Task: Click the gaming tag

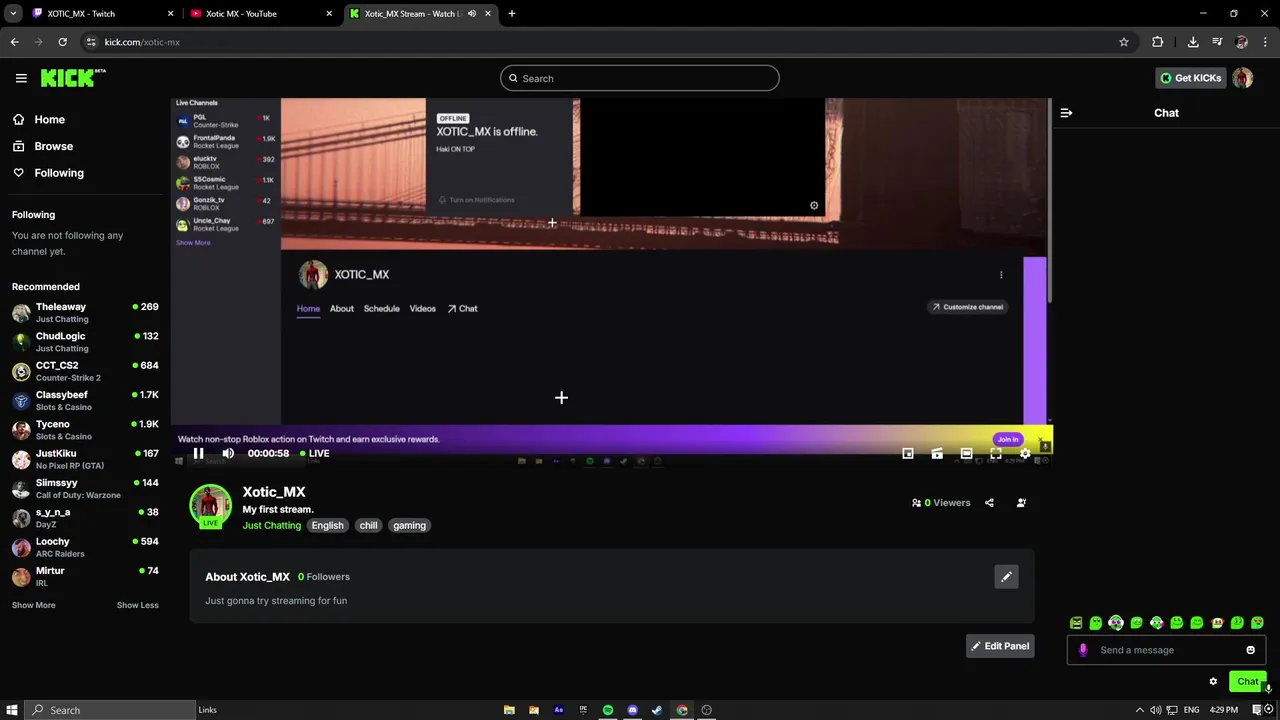Action: point(409,525)
